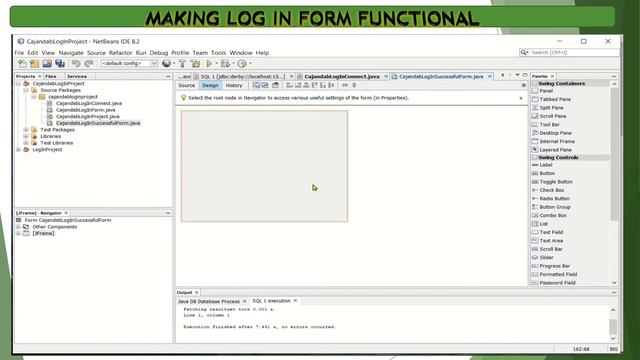
Task: Switch to Source view
Action: [x=187, y=85]
